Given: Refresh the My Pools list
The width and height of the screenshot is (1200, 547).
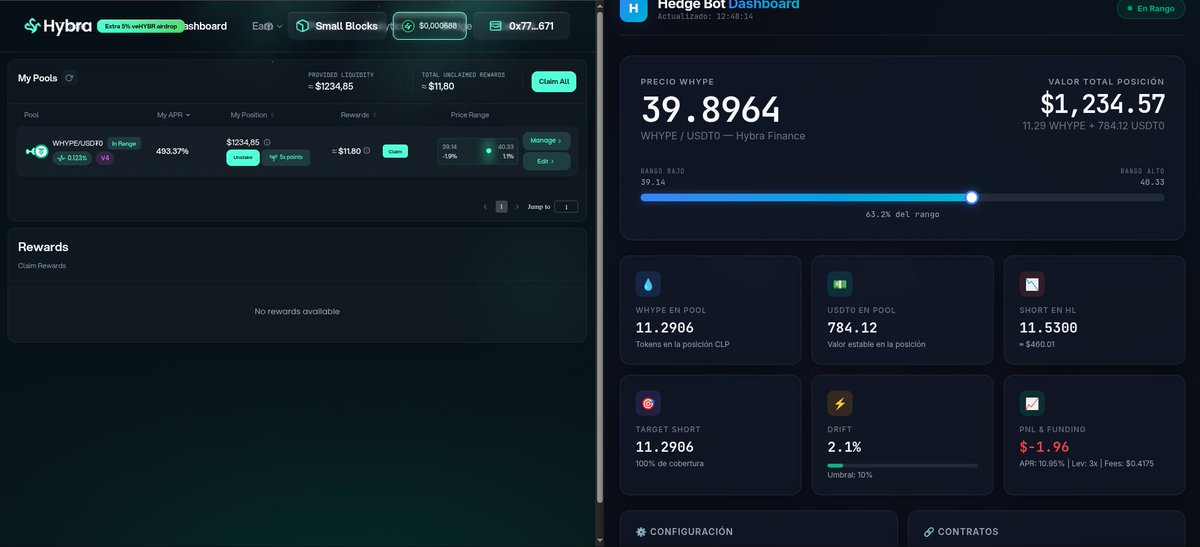Looking at the screenshot, I should coord(69,78).
